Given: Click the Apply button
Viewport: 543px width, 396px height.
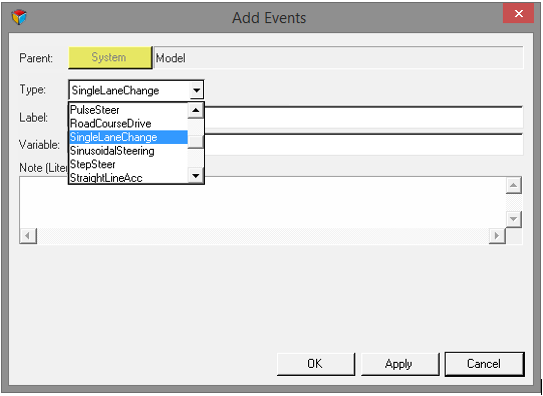Looking at the screenshot, I should tap(400, 364).
